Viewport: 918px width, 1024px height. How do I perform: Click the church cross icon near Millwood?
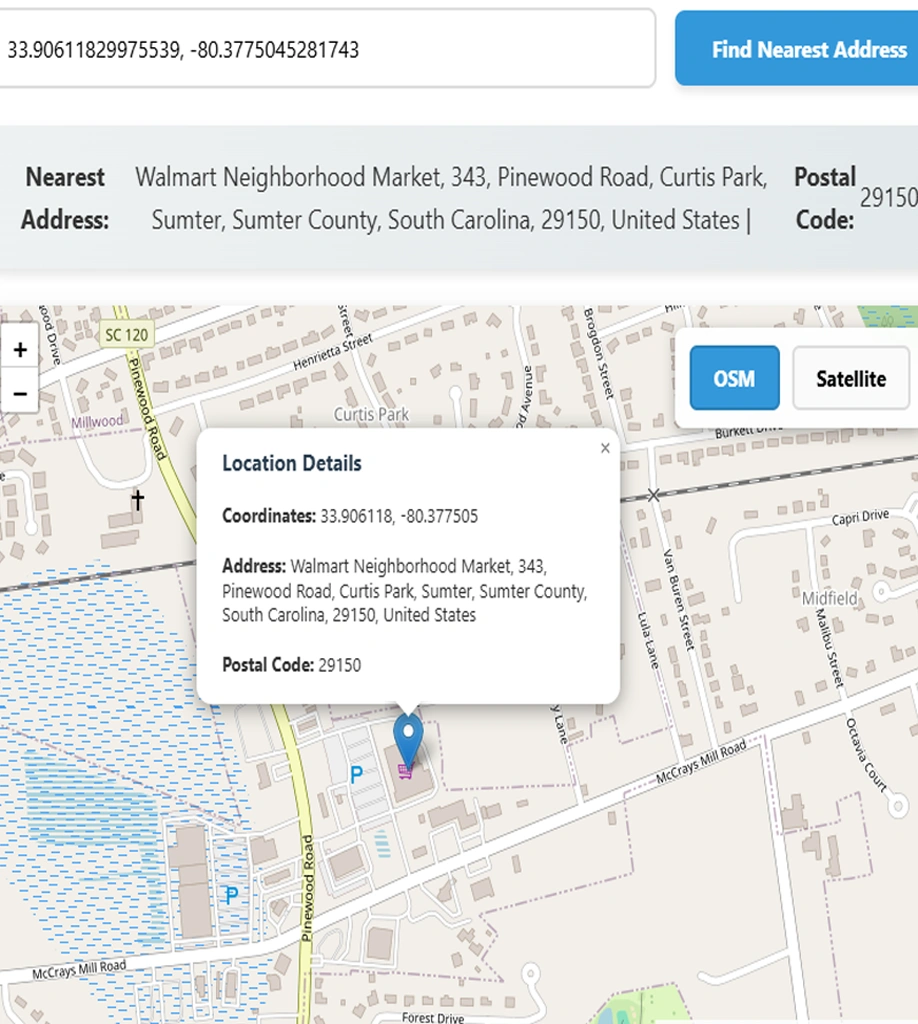pyautogui.click(x=137, y=500)
